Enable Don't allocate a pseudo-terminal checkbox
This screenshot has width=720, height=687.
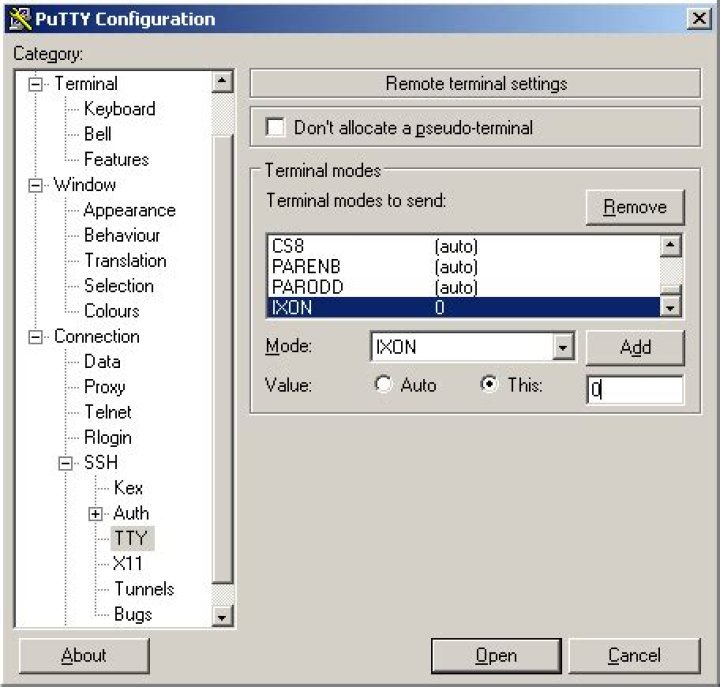(275, 127)
